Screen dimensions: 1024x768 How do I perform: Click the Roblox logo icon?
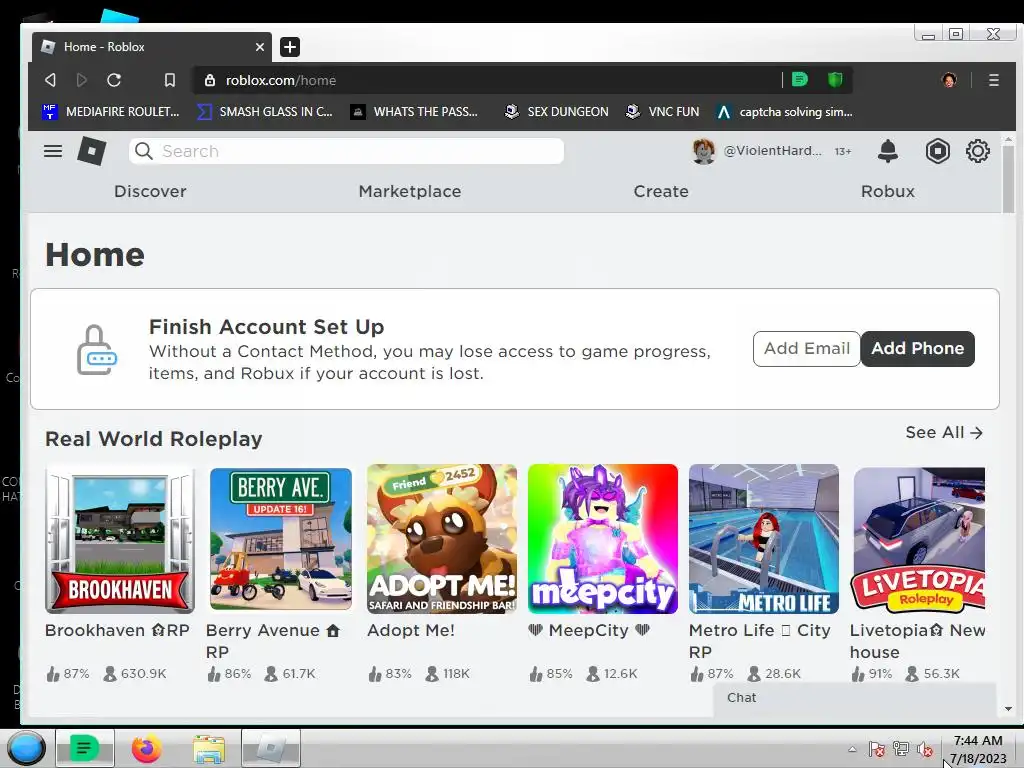pyautogui.click(x=91, y=151)
